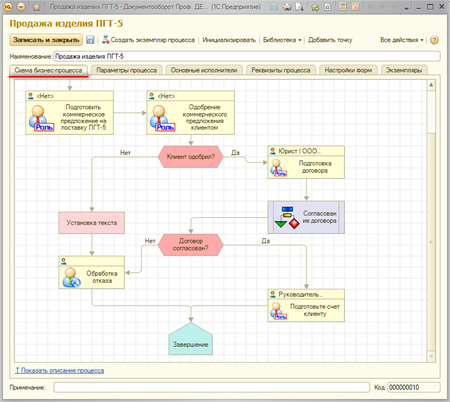Select the Подготовить коммерческое предложение task block

pyautogui.click(x=69, y=113)
